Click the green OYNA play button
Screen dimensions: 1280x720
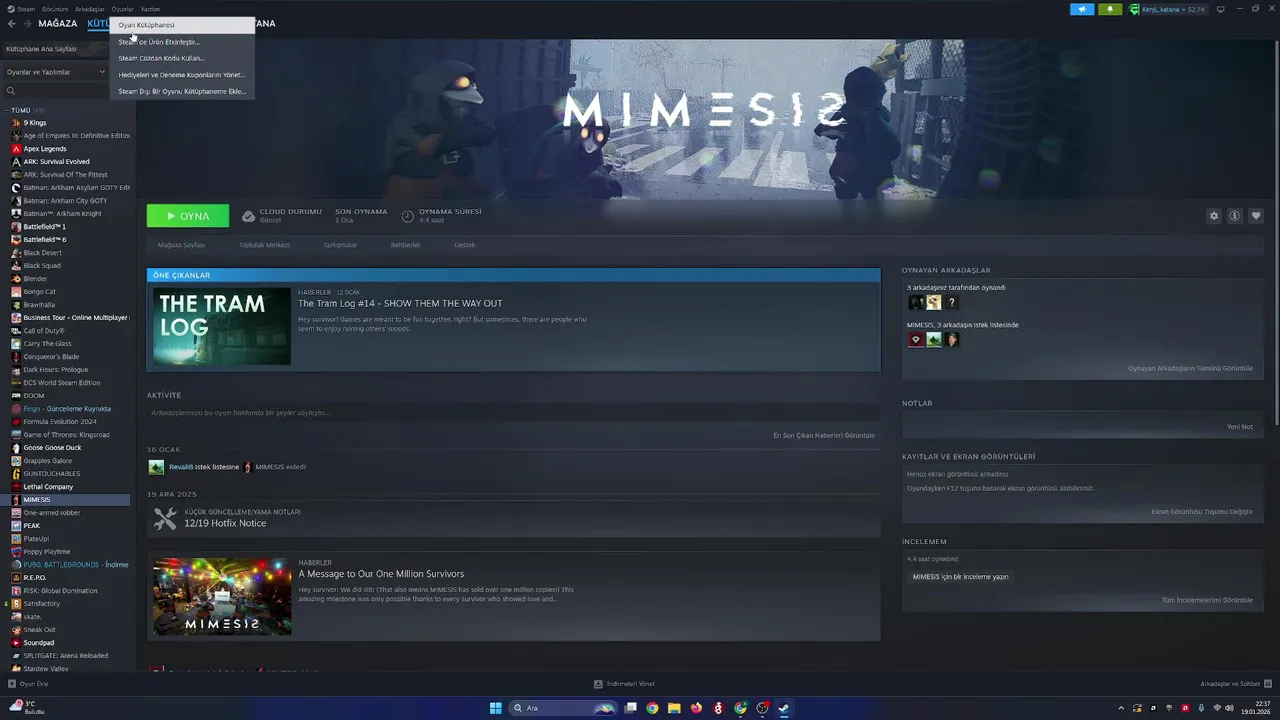click(x=188, y=216)
